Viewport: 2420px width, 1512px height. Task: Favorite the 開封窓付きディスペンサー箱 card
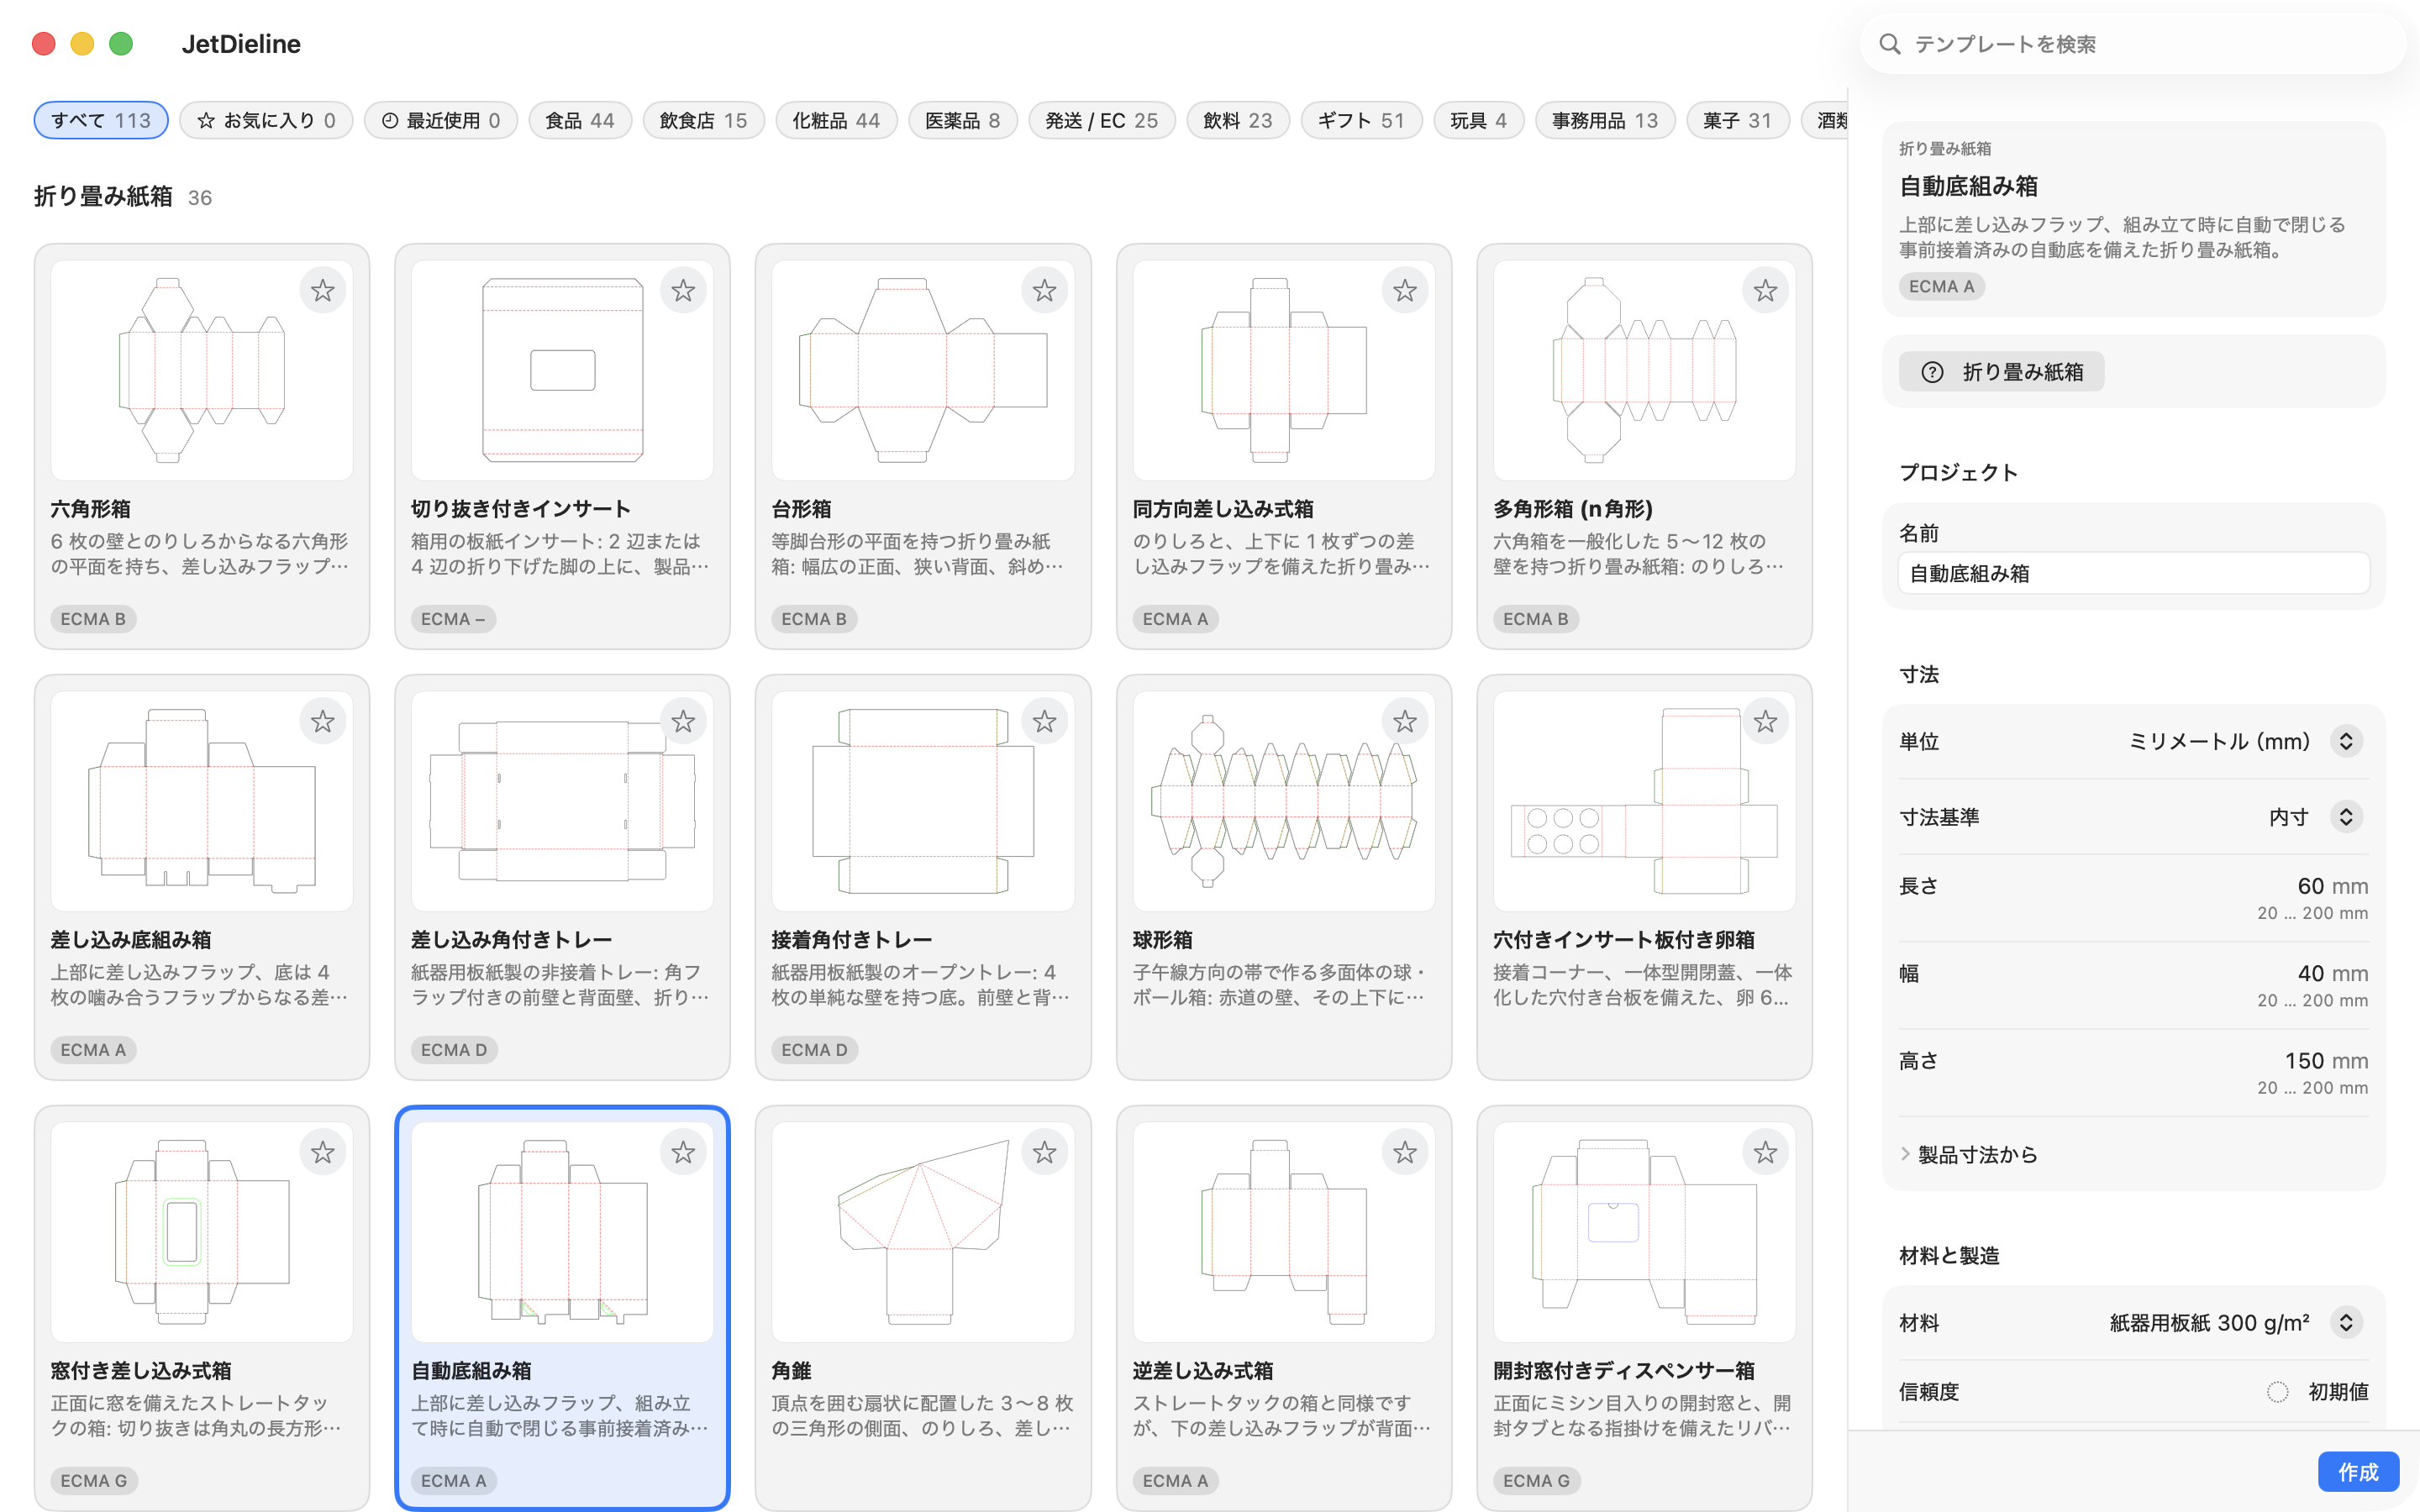(1765, 1153)
